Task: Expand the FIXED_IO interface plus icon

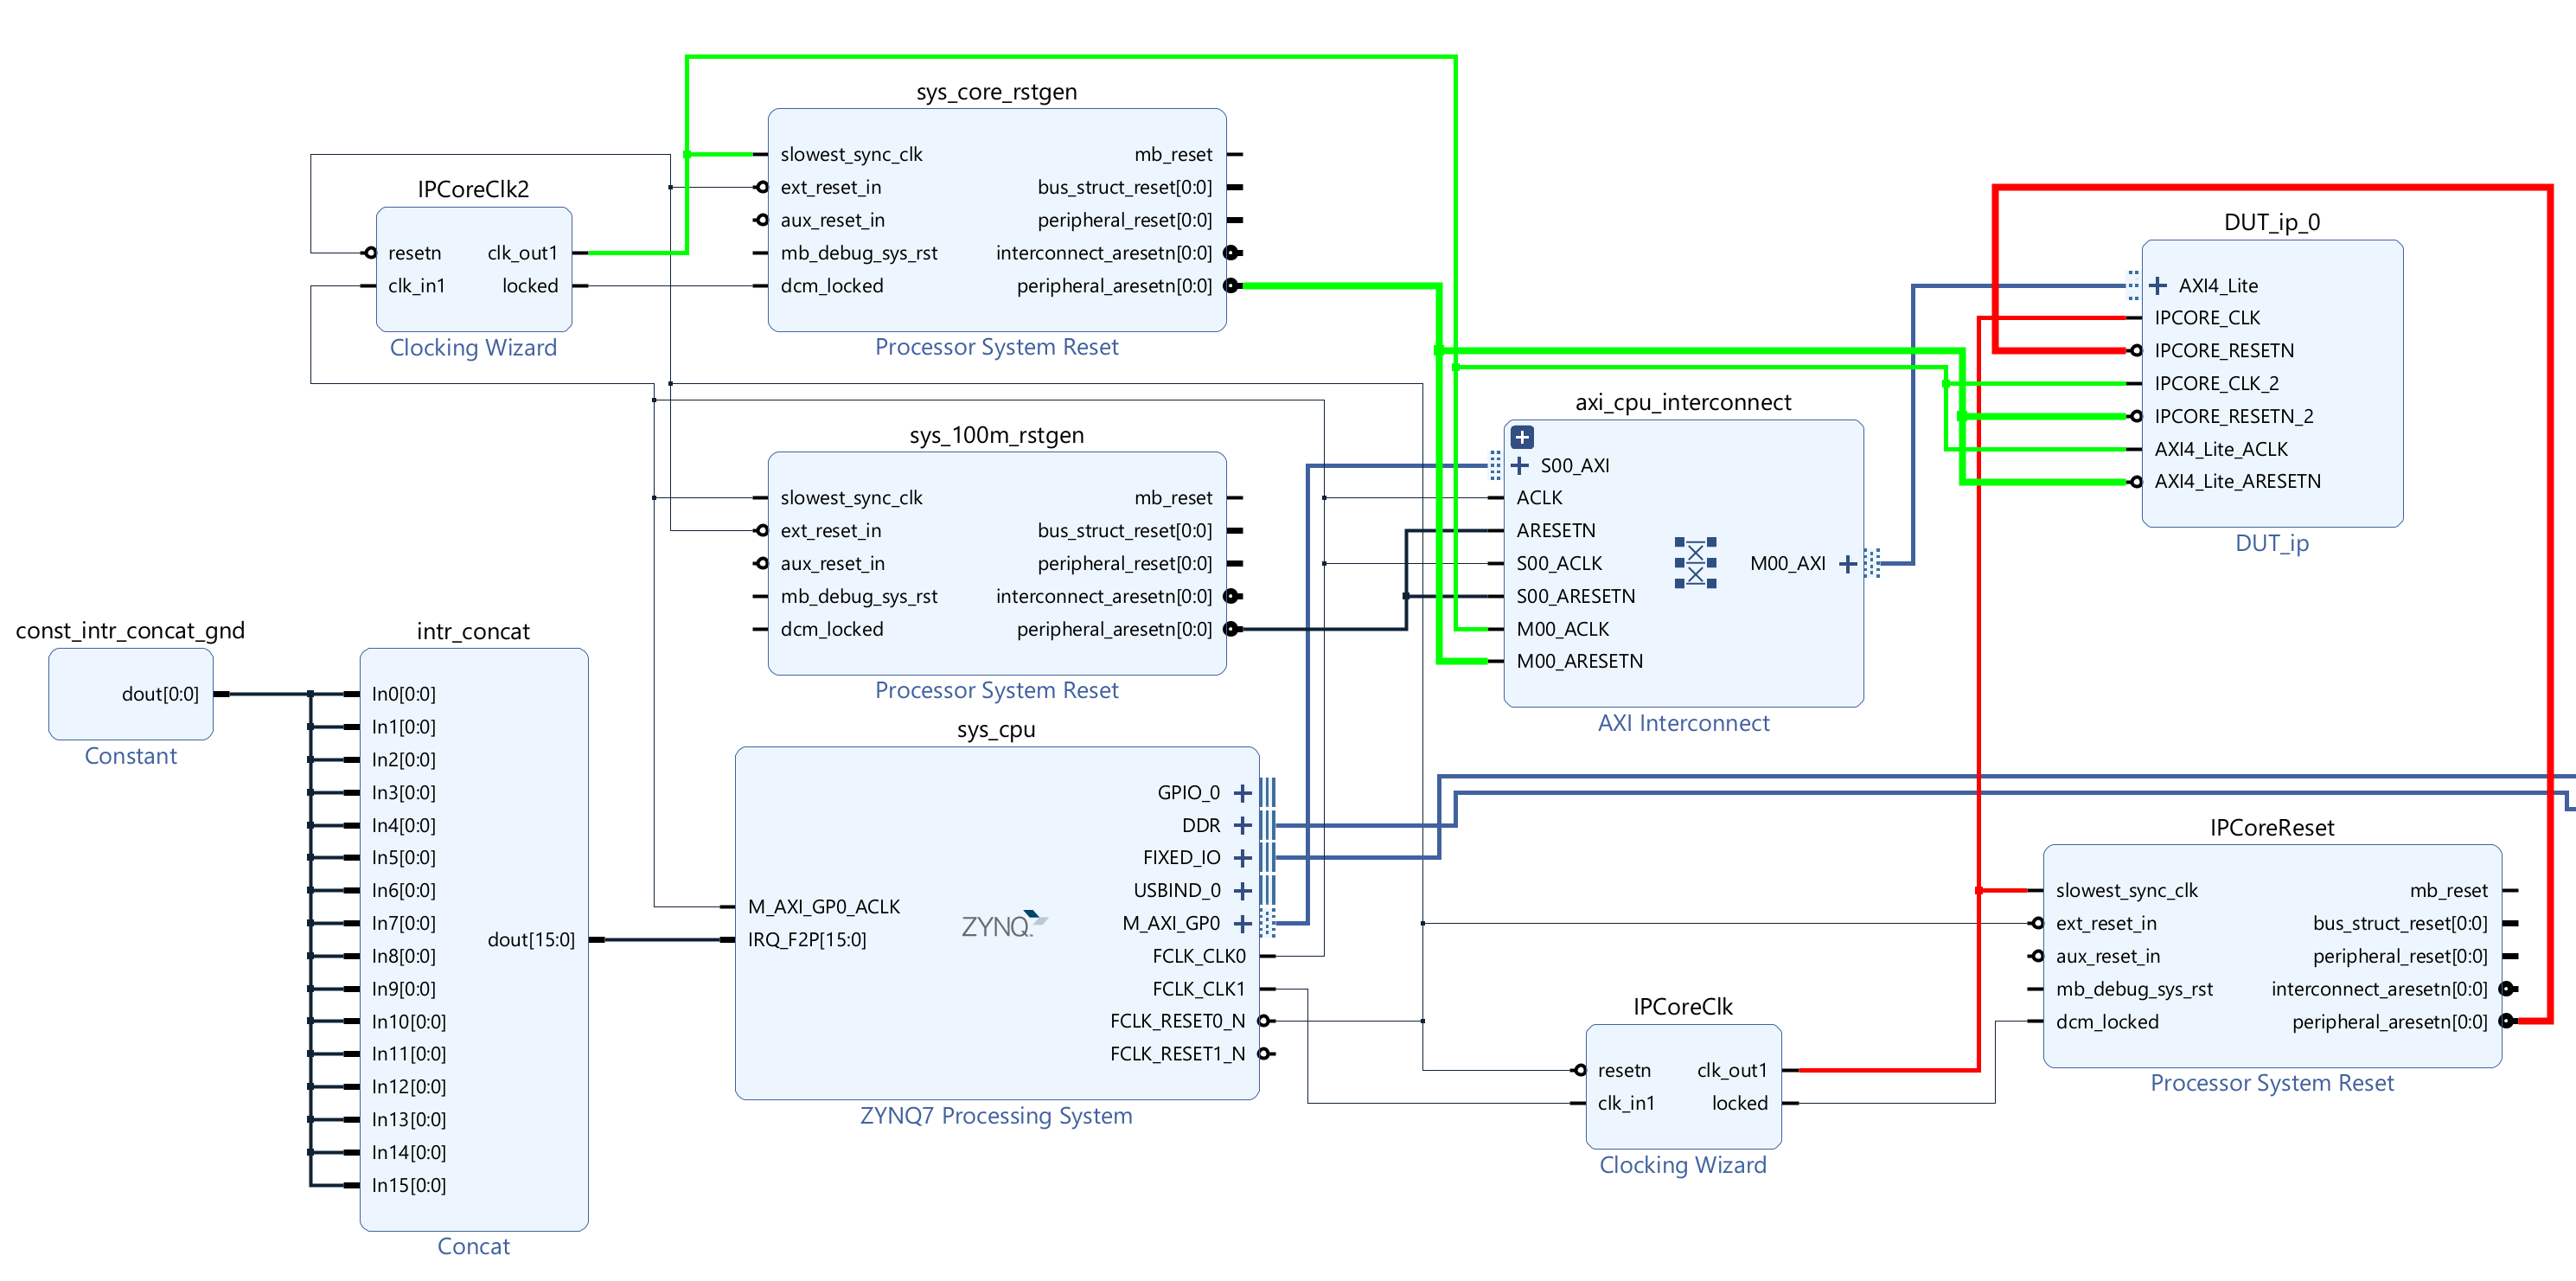Action: click(x=1243, y=858)
